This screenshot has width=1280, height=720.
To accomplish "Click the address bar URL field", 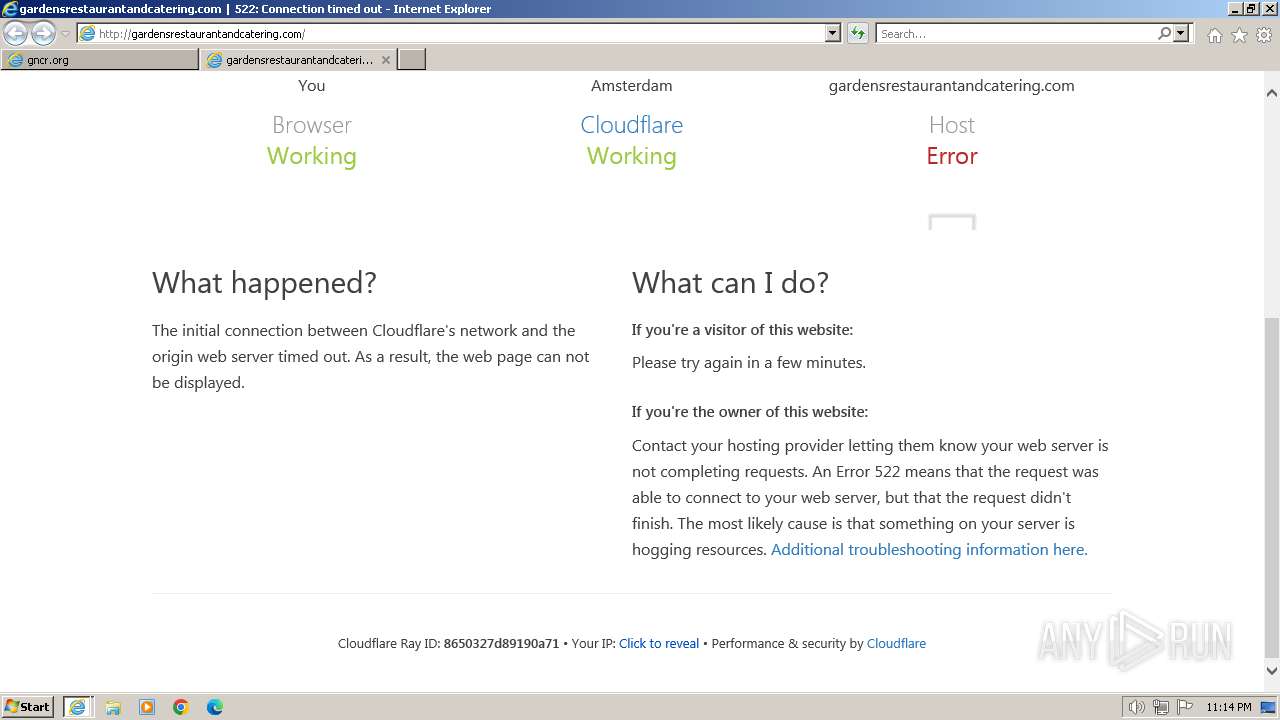I will pyautogui.click(x=451, y=34).
